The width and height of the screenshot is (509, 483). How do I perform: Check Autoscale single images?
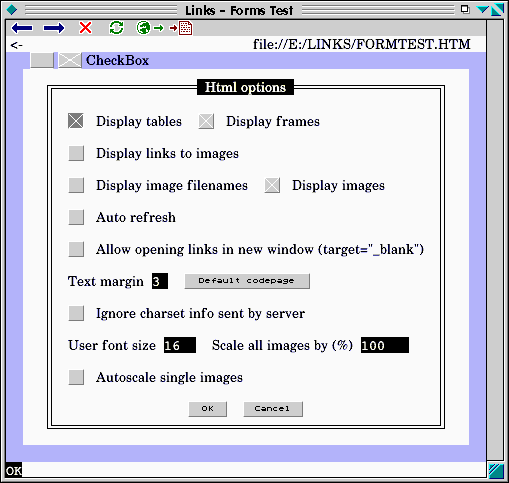coord(76,377)
